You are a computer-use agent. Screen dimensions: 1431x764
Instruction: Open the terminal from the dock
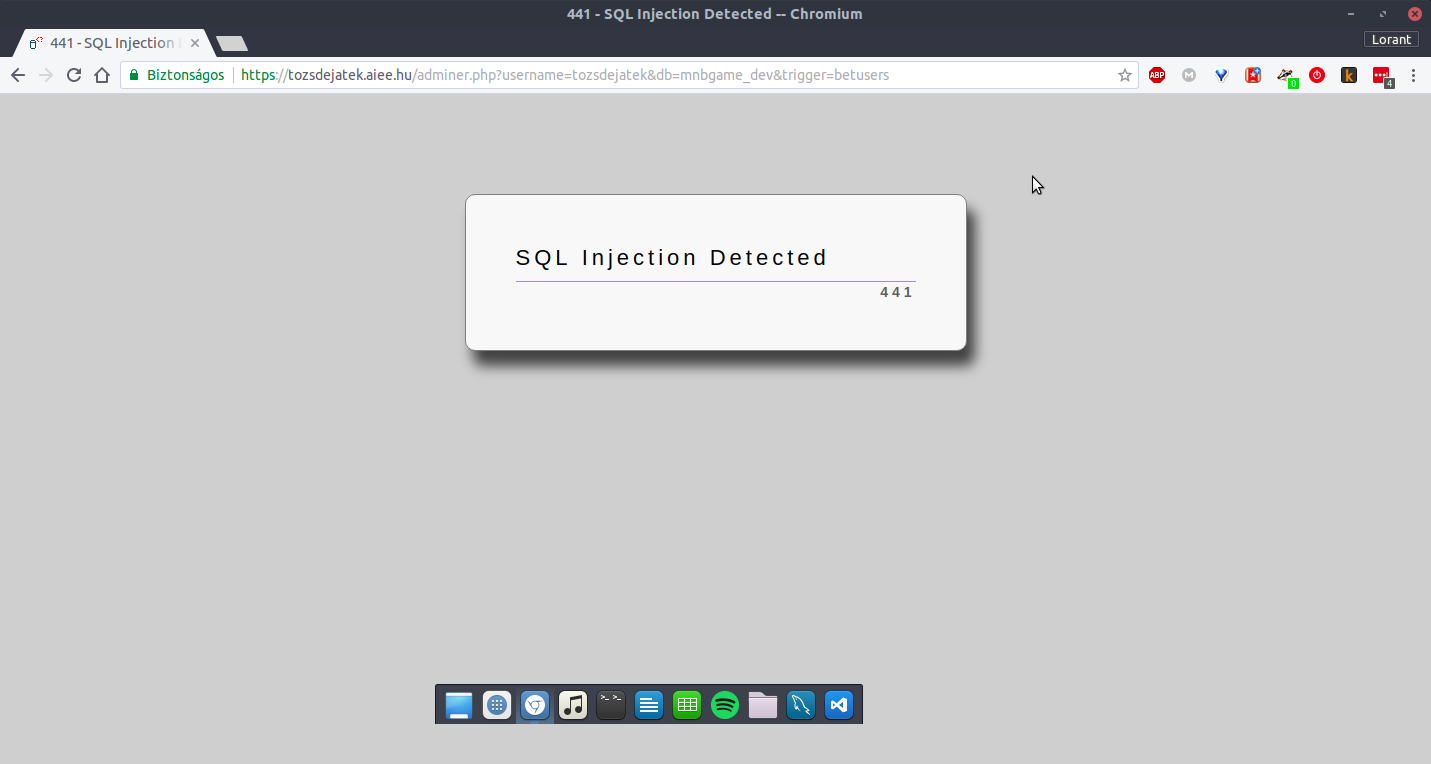pyautogui.click(x=611, y=705)
